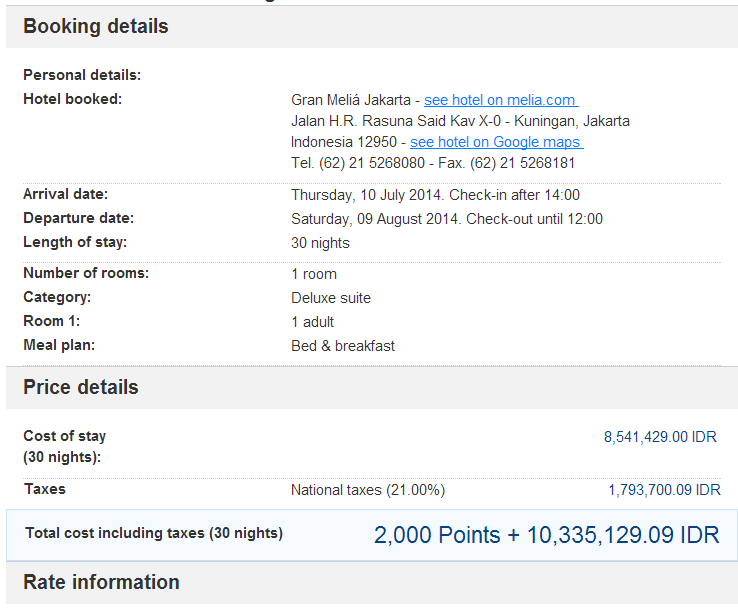Click the Rate information section header
The image size is (738, 608).
pos(101,582)
